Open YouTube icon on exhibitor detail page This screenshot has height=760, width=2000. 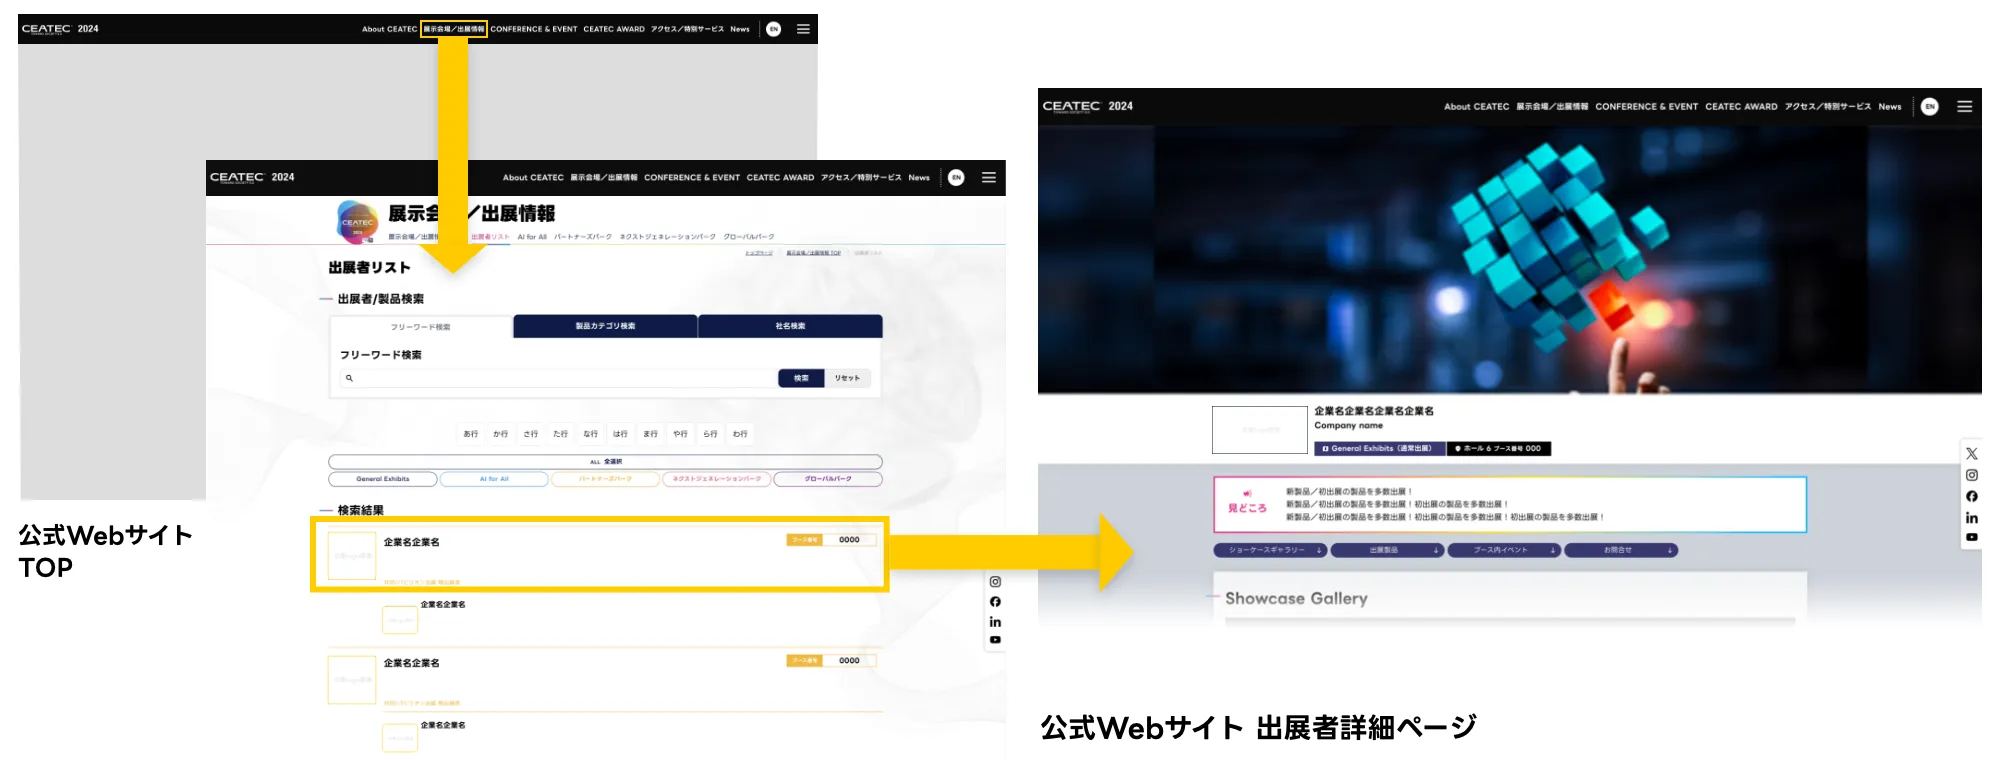coord(1972,537)
